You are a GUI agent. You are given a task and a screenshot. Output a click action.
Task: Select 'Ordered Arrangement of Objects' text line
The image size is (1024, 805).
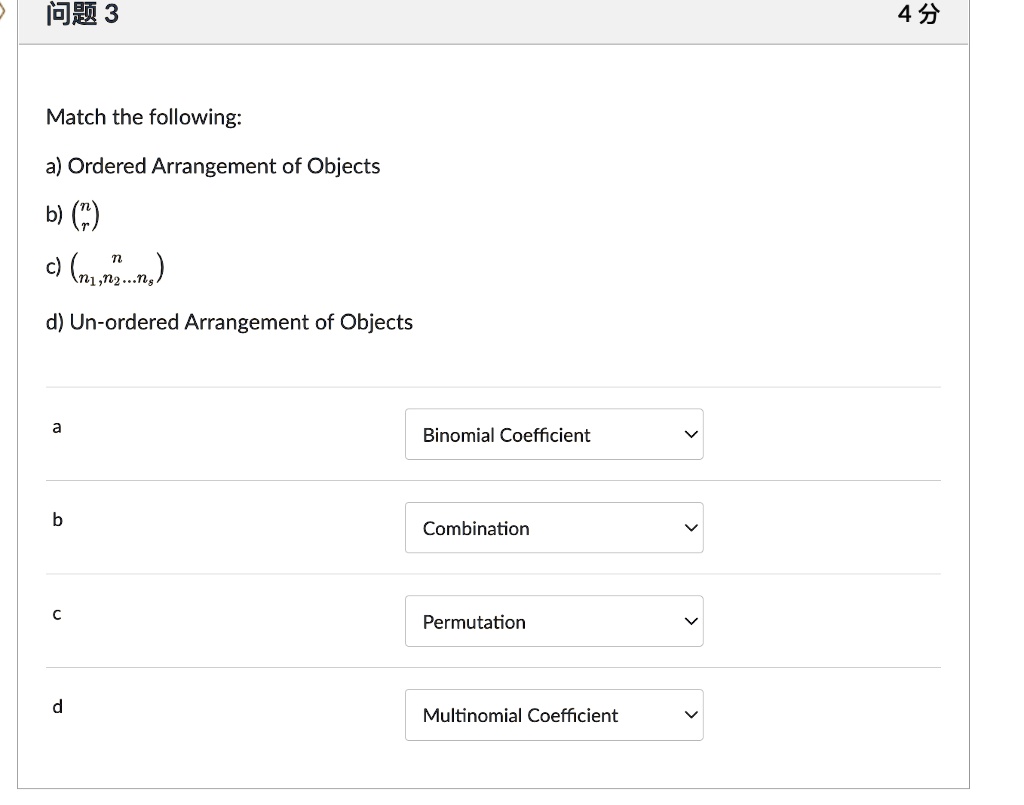213,166
